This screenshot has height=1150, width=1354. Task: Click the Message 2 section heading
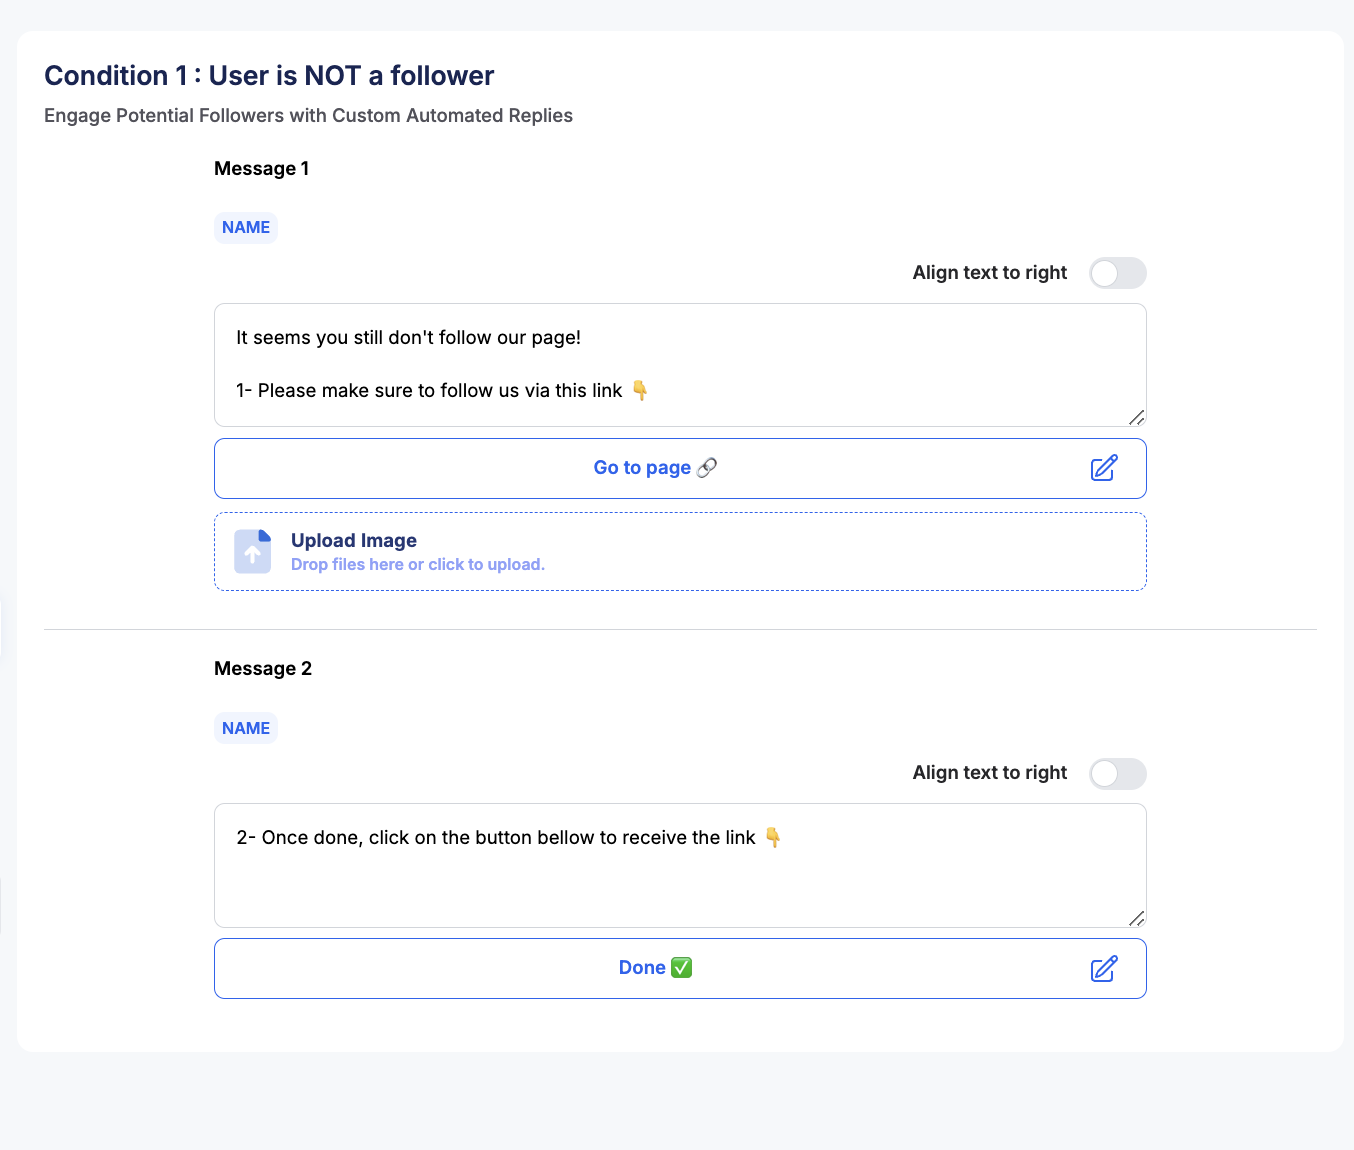pyautogui.click(x=263, y=668)
